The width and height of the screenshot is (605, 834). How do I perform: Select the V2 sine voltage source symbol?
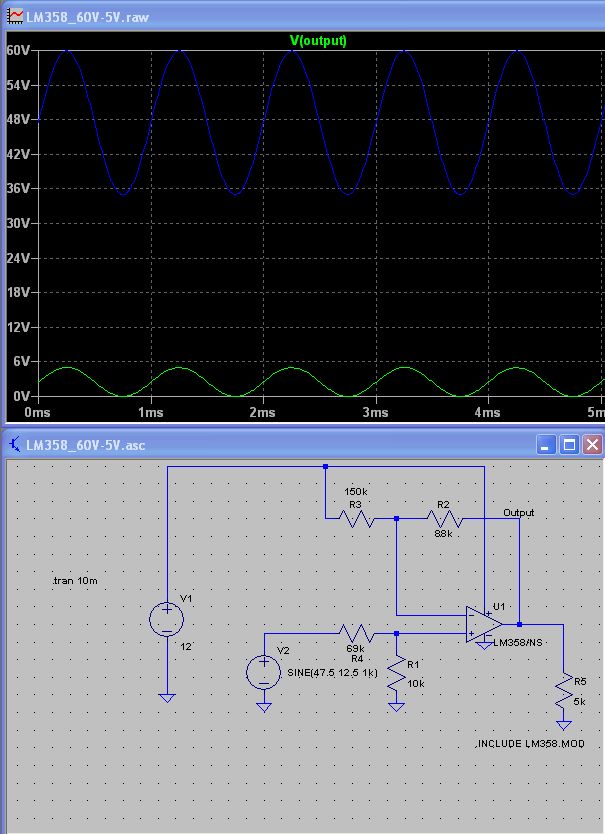263,672
